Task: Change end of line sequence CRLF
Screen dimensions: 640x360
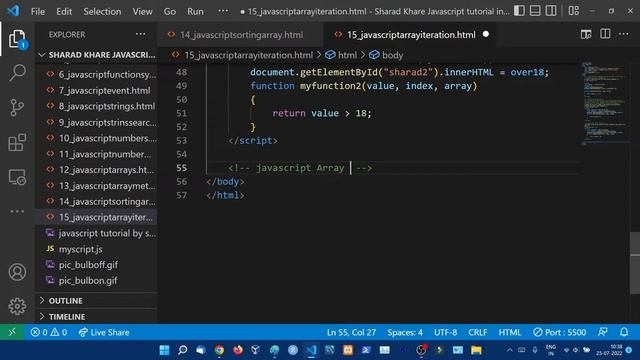Action: click(x=478, y=332)
